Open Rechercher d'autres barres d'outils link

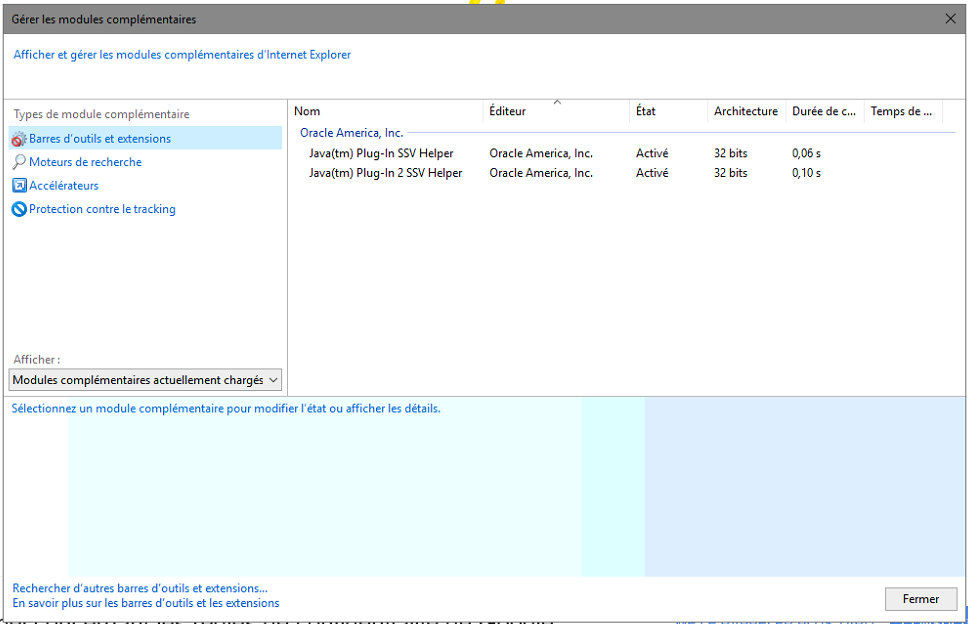(x=140, y=588)
